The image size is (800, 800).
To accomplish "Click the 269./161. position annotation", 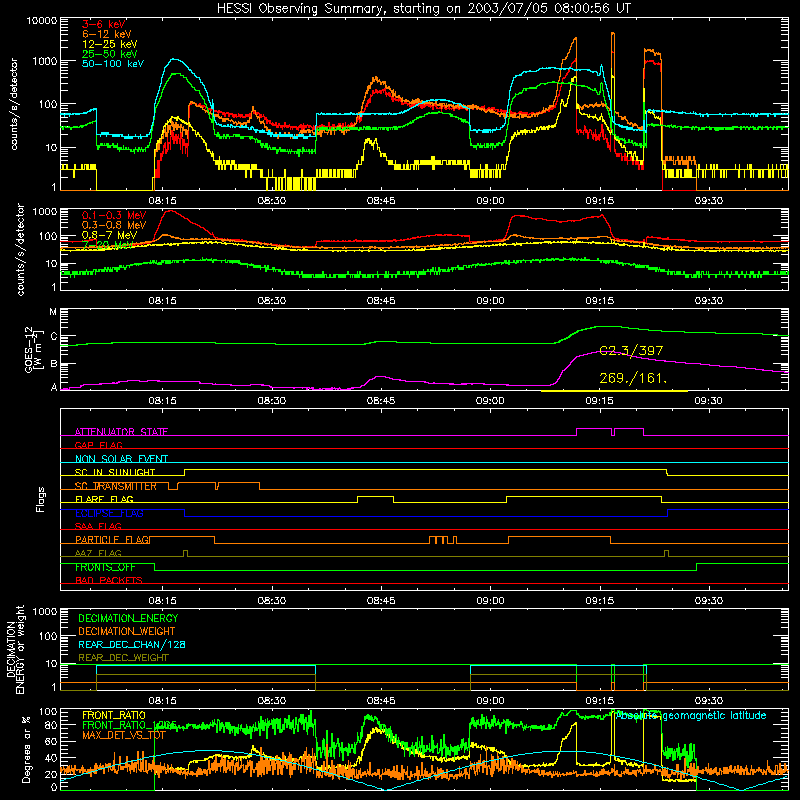I will point(633,378).
